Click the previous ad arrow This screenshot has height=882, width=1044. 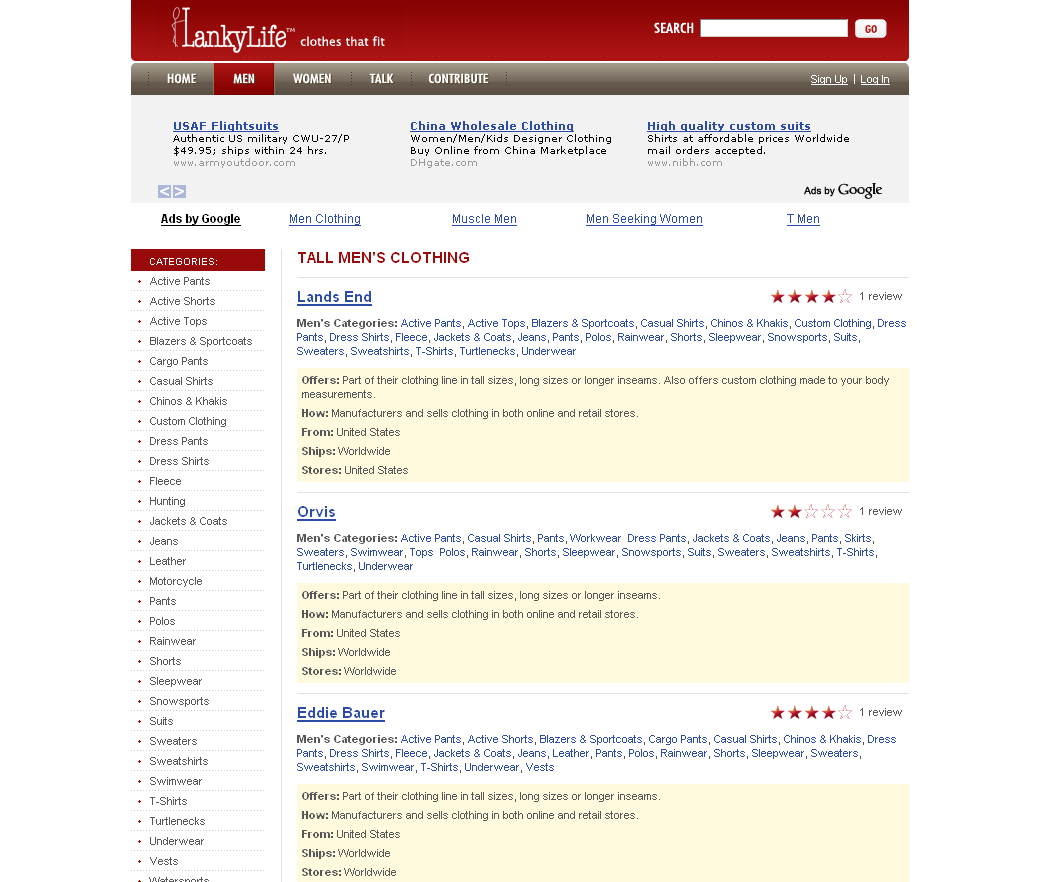tap(164, 192)
